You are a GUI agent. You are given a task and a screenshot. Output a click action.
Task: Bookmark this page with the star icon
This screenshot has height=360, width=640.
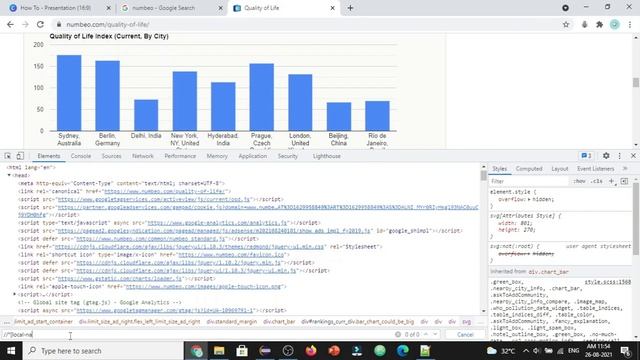tap(566, 24)
